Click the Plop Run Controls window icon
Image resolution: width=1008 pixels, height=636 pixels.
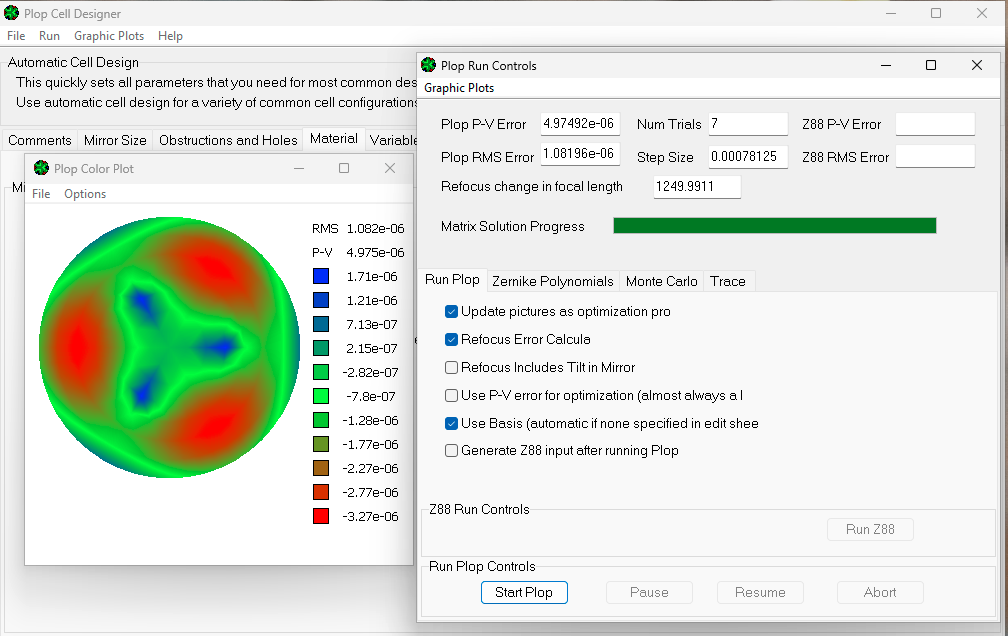[429, 65]
